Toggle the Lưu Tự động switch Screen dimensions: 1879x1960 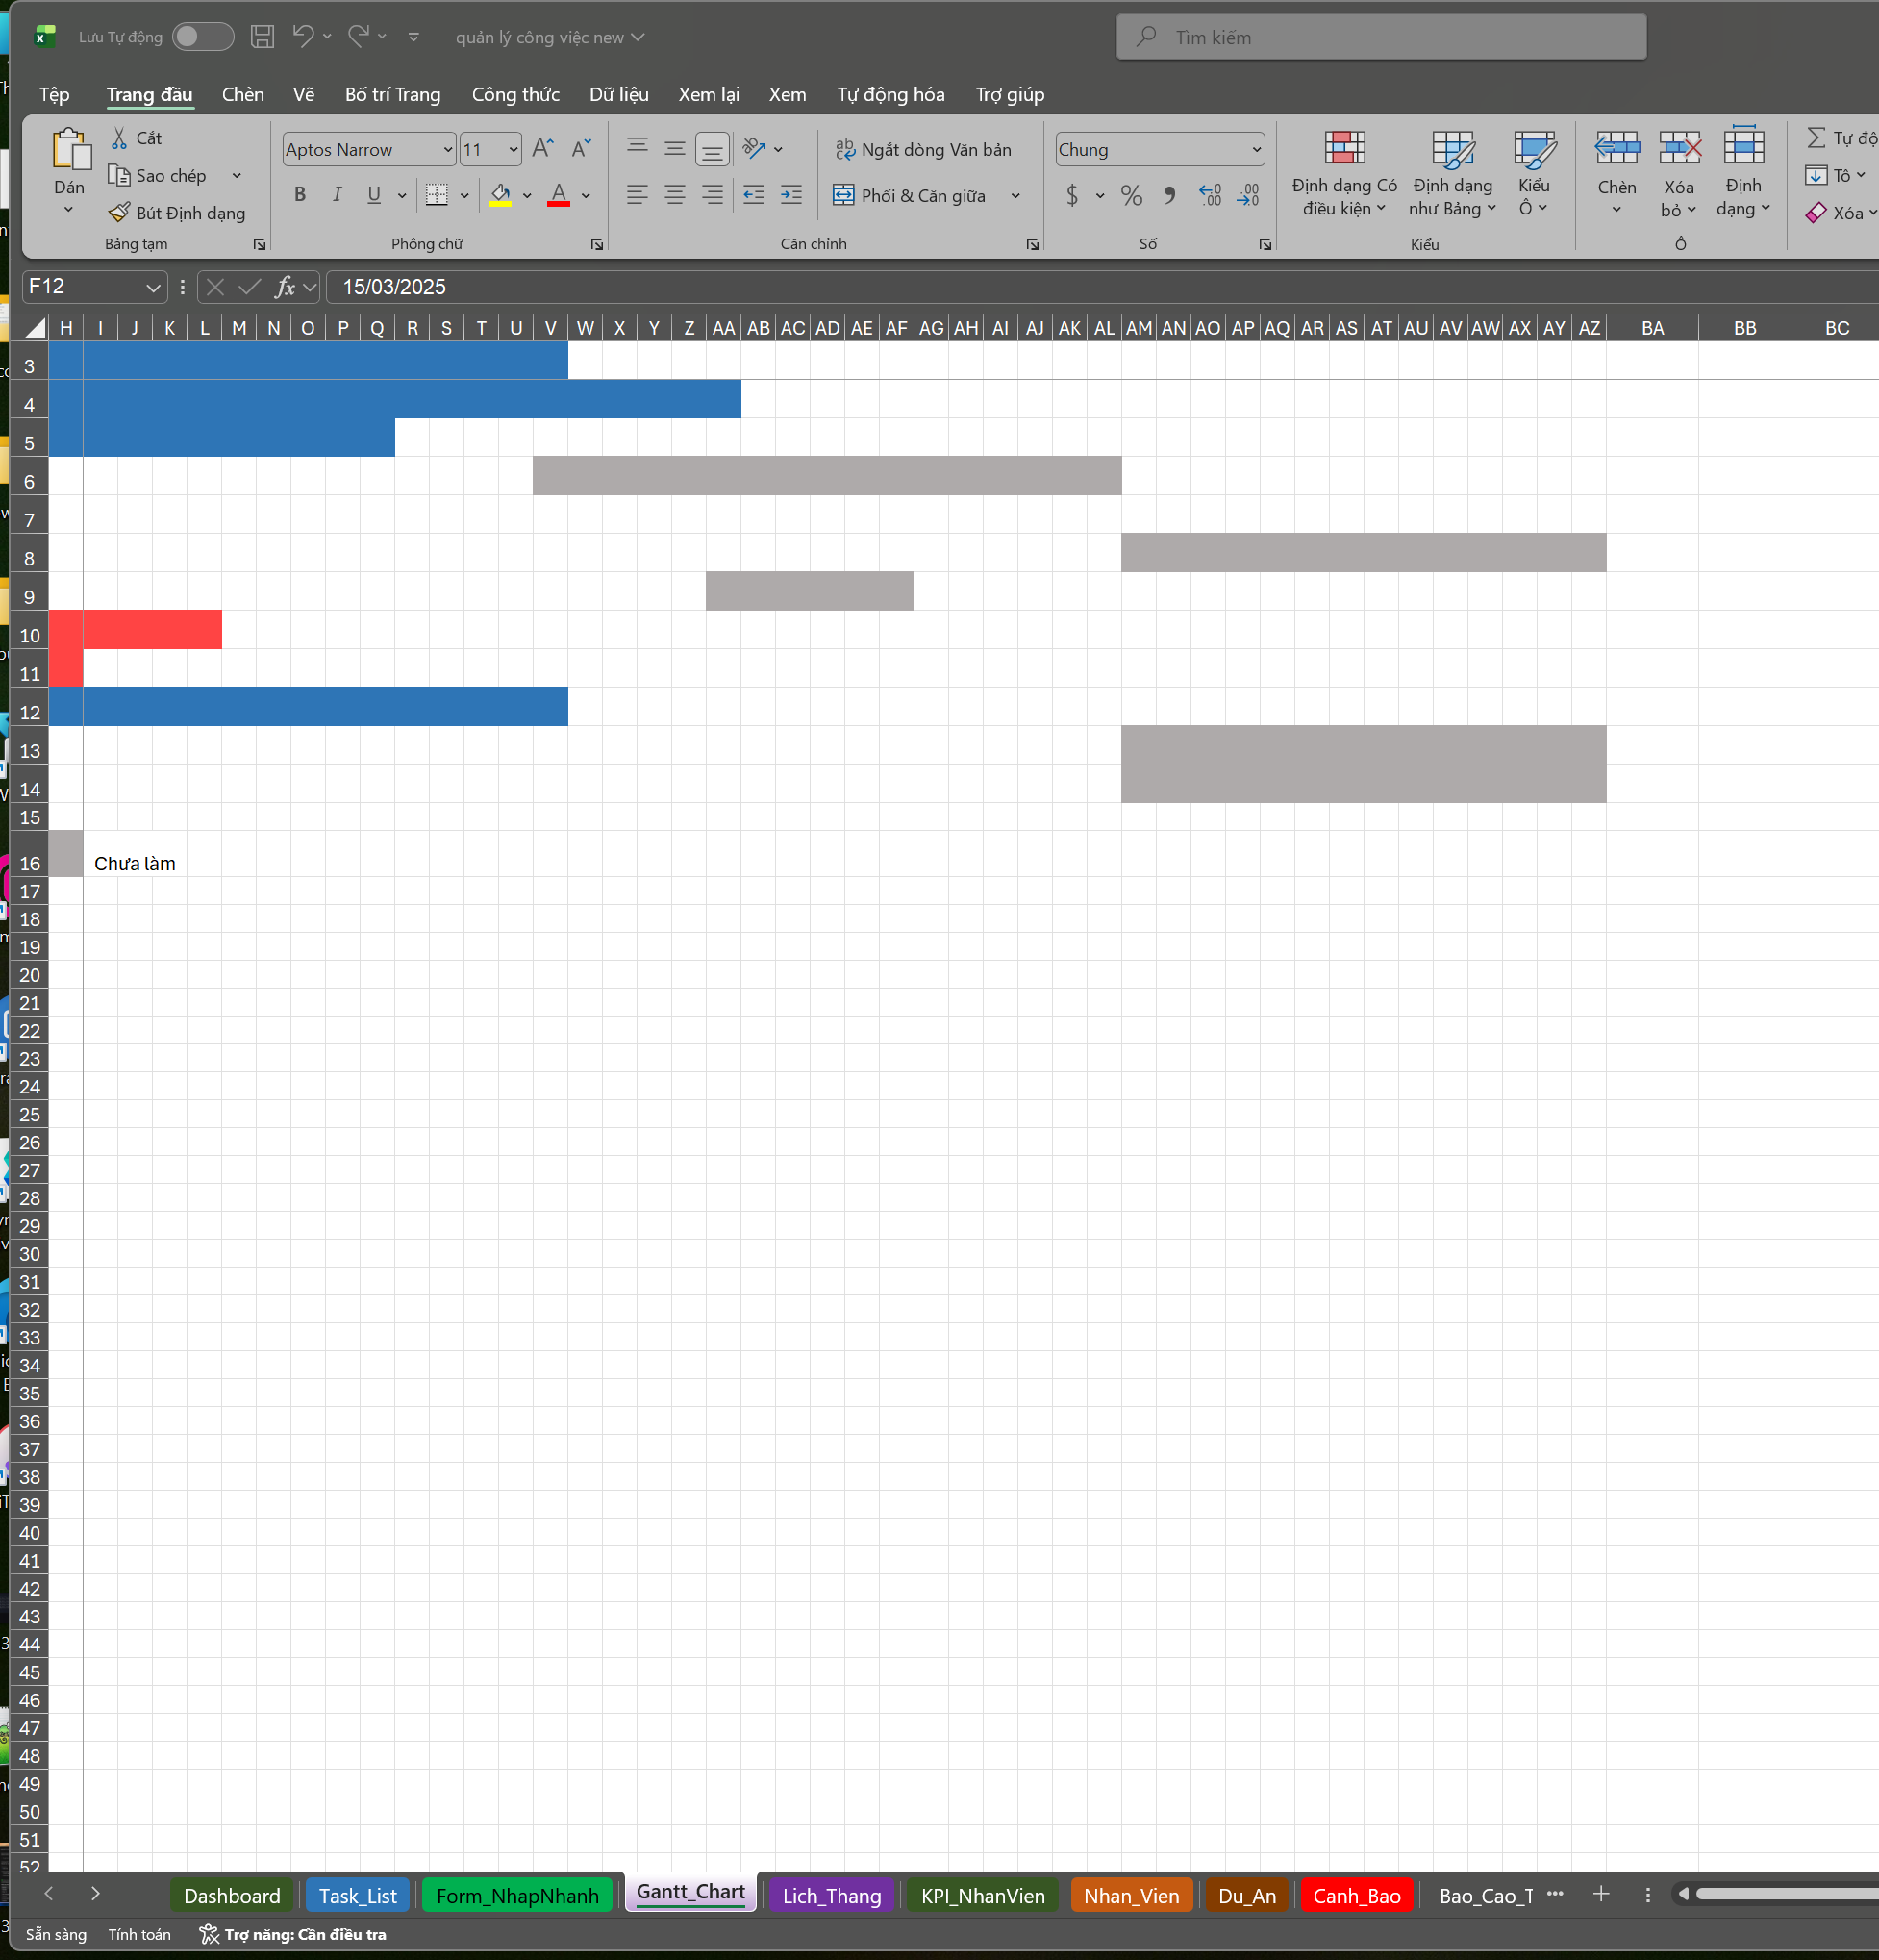tap(203, 37)
